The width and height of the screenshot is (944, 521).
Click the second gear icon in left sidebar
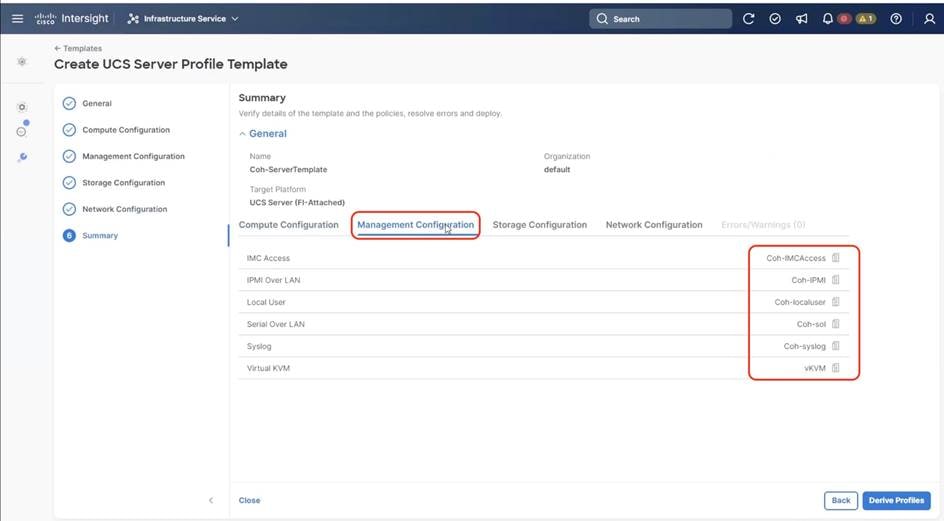[x=22, y=107]
